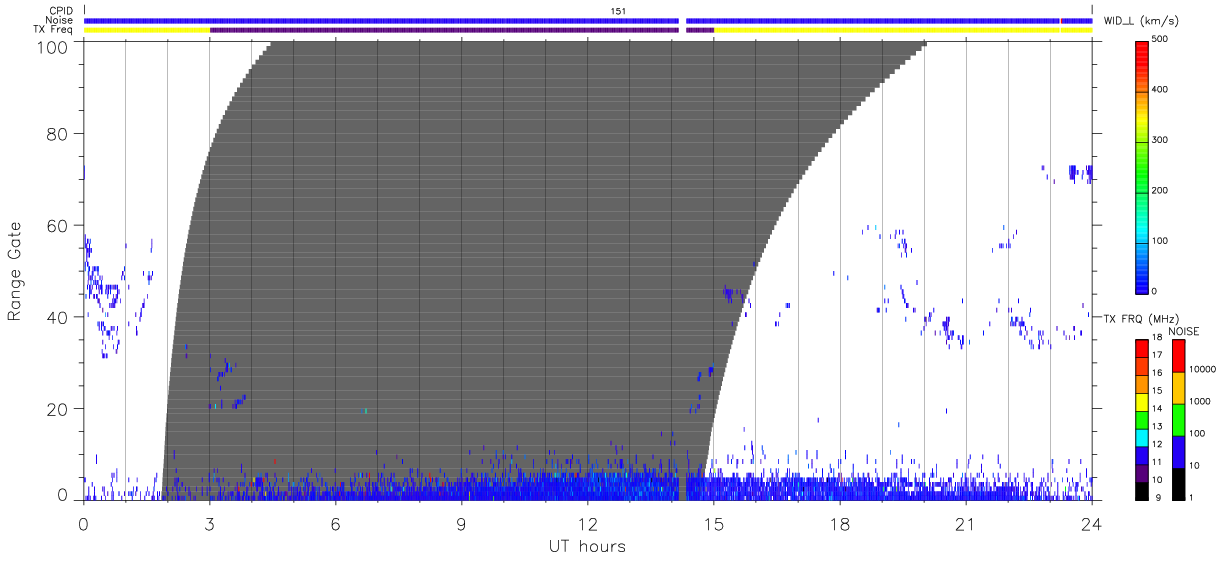1228x567 pixels.
Task: Click the 80 tick on Range Gate axis
Action: (x=57, y=133)
